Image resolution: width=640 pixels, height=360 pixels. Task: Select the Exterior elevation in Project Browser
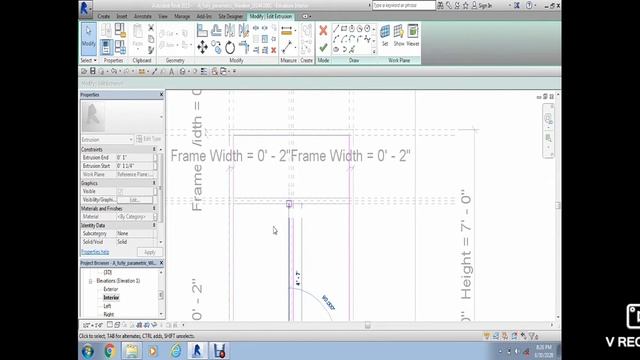coord(111,289)
